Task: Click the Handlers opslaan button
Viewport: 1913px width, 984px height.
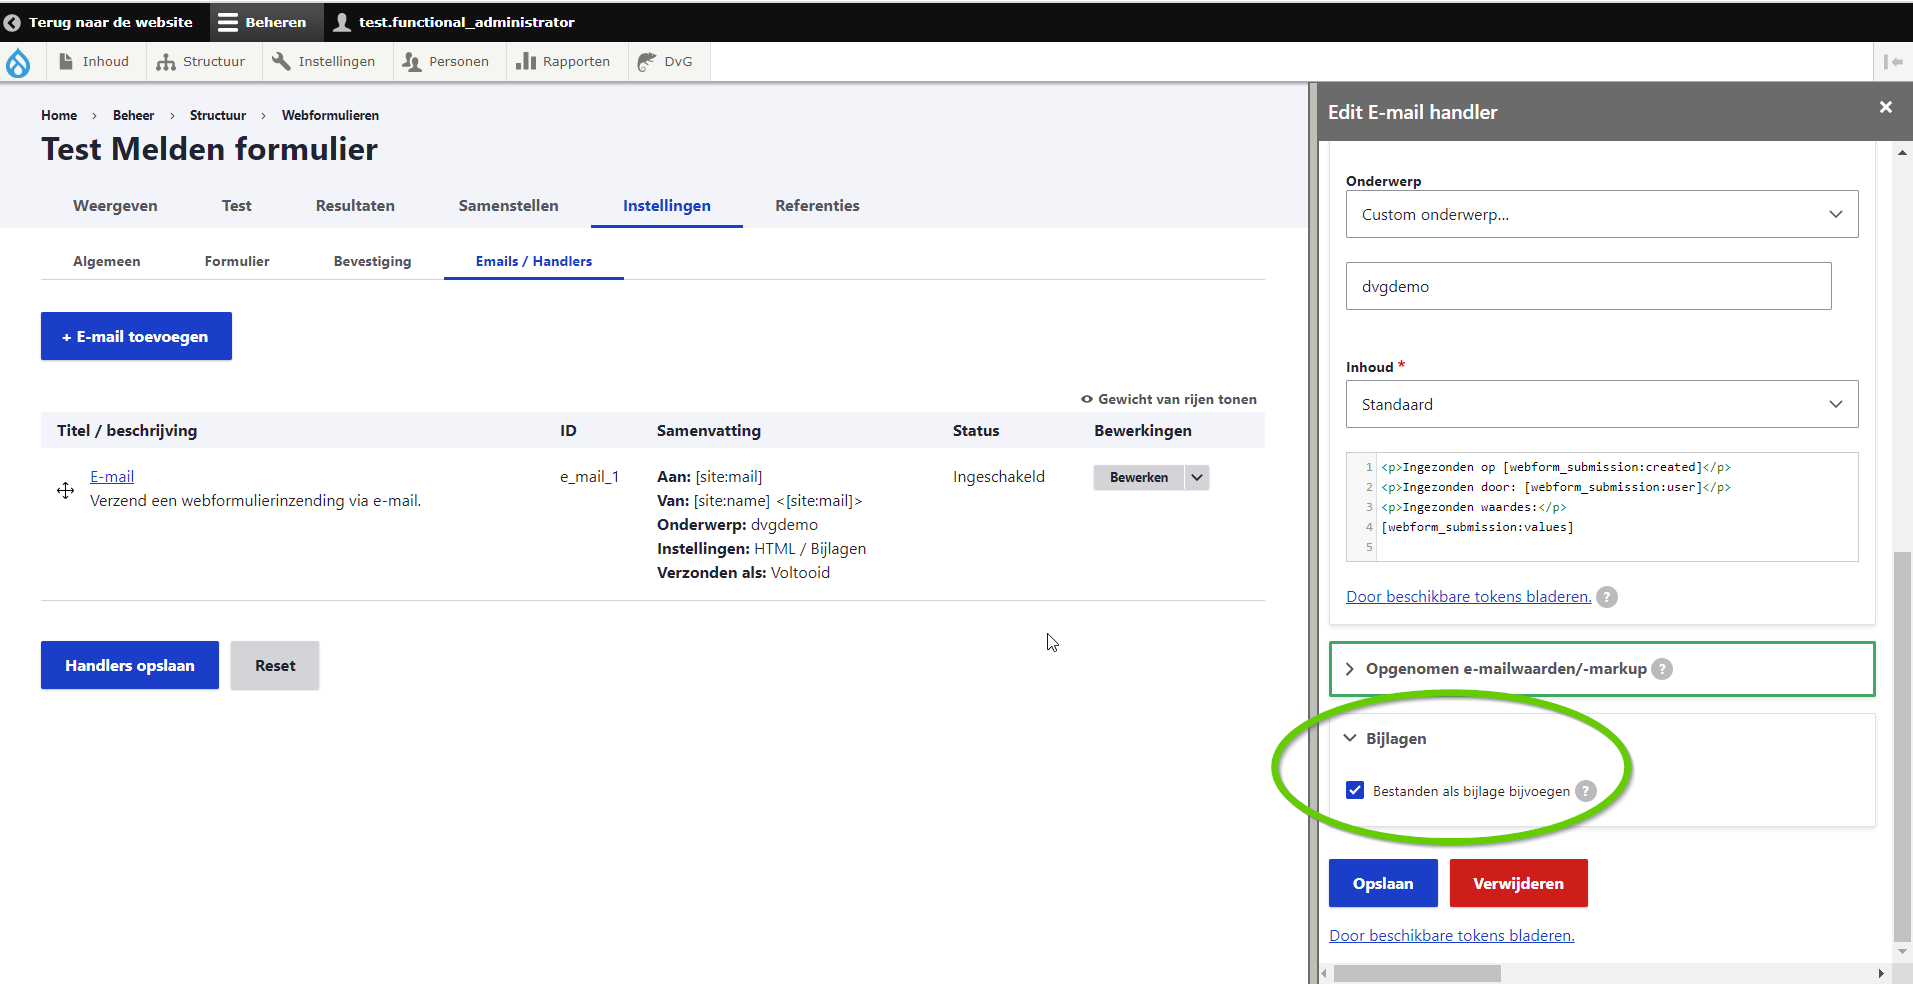Action: coord(130,665)
